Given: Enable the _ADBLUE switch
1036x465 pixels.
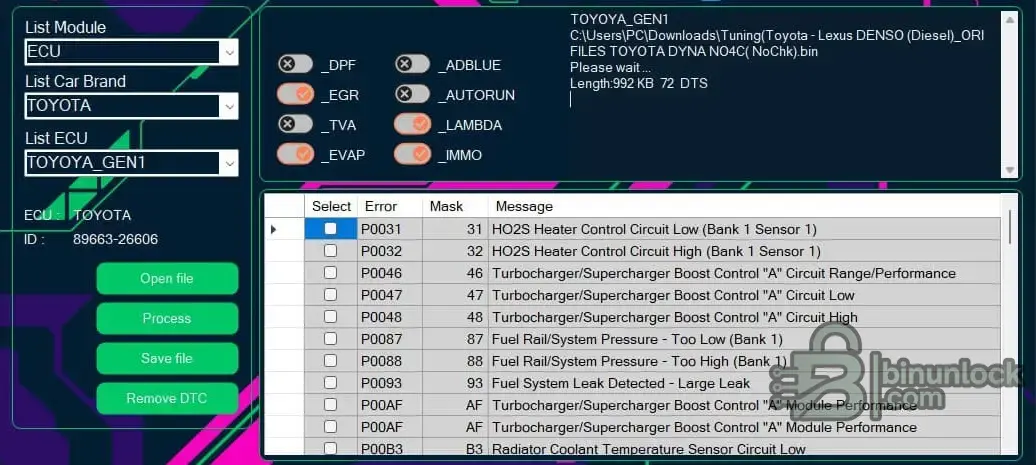Looking at the screenshot, I should point(412,65).
